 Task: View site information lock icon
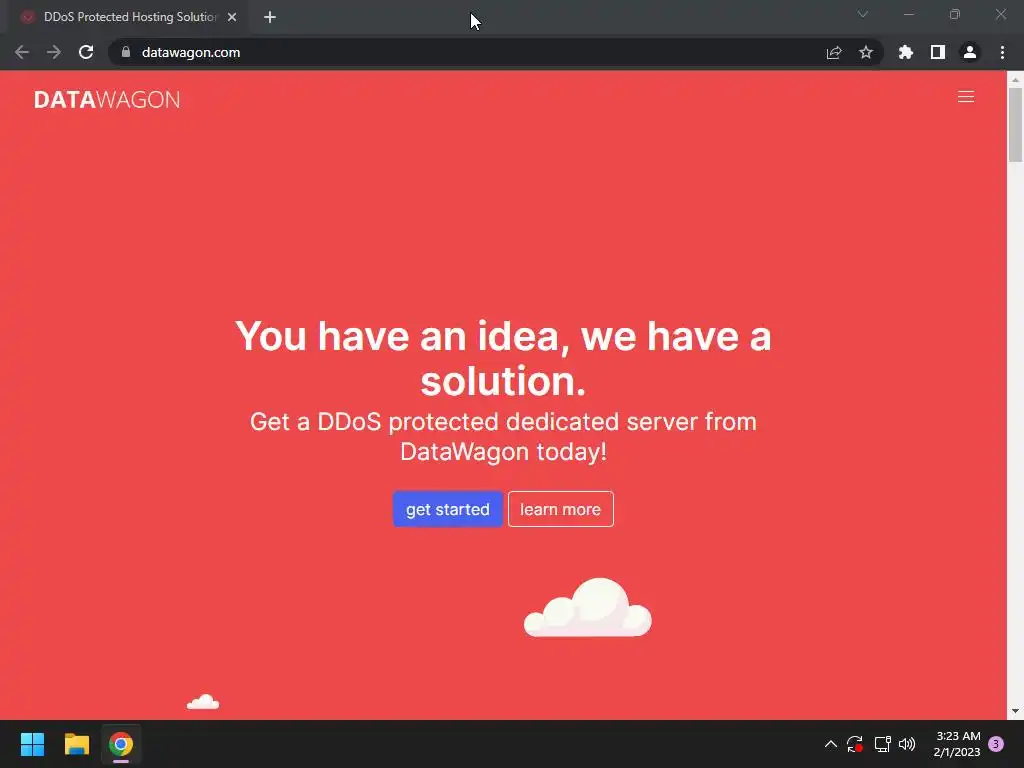point(126,52)
